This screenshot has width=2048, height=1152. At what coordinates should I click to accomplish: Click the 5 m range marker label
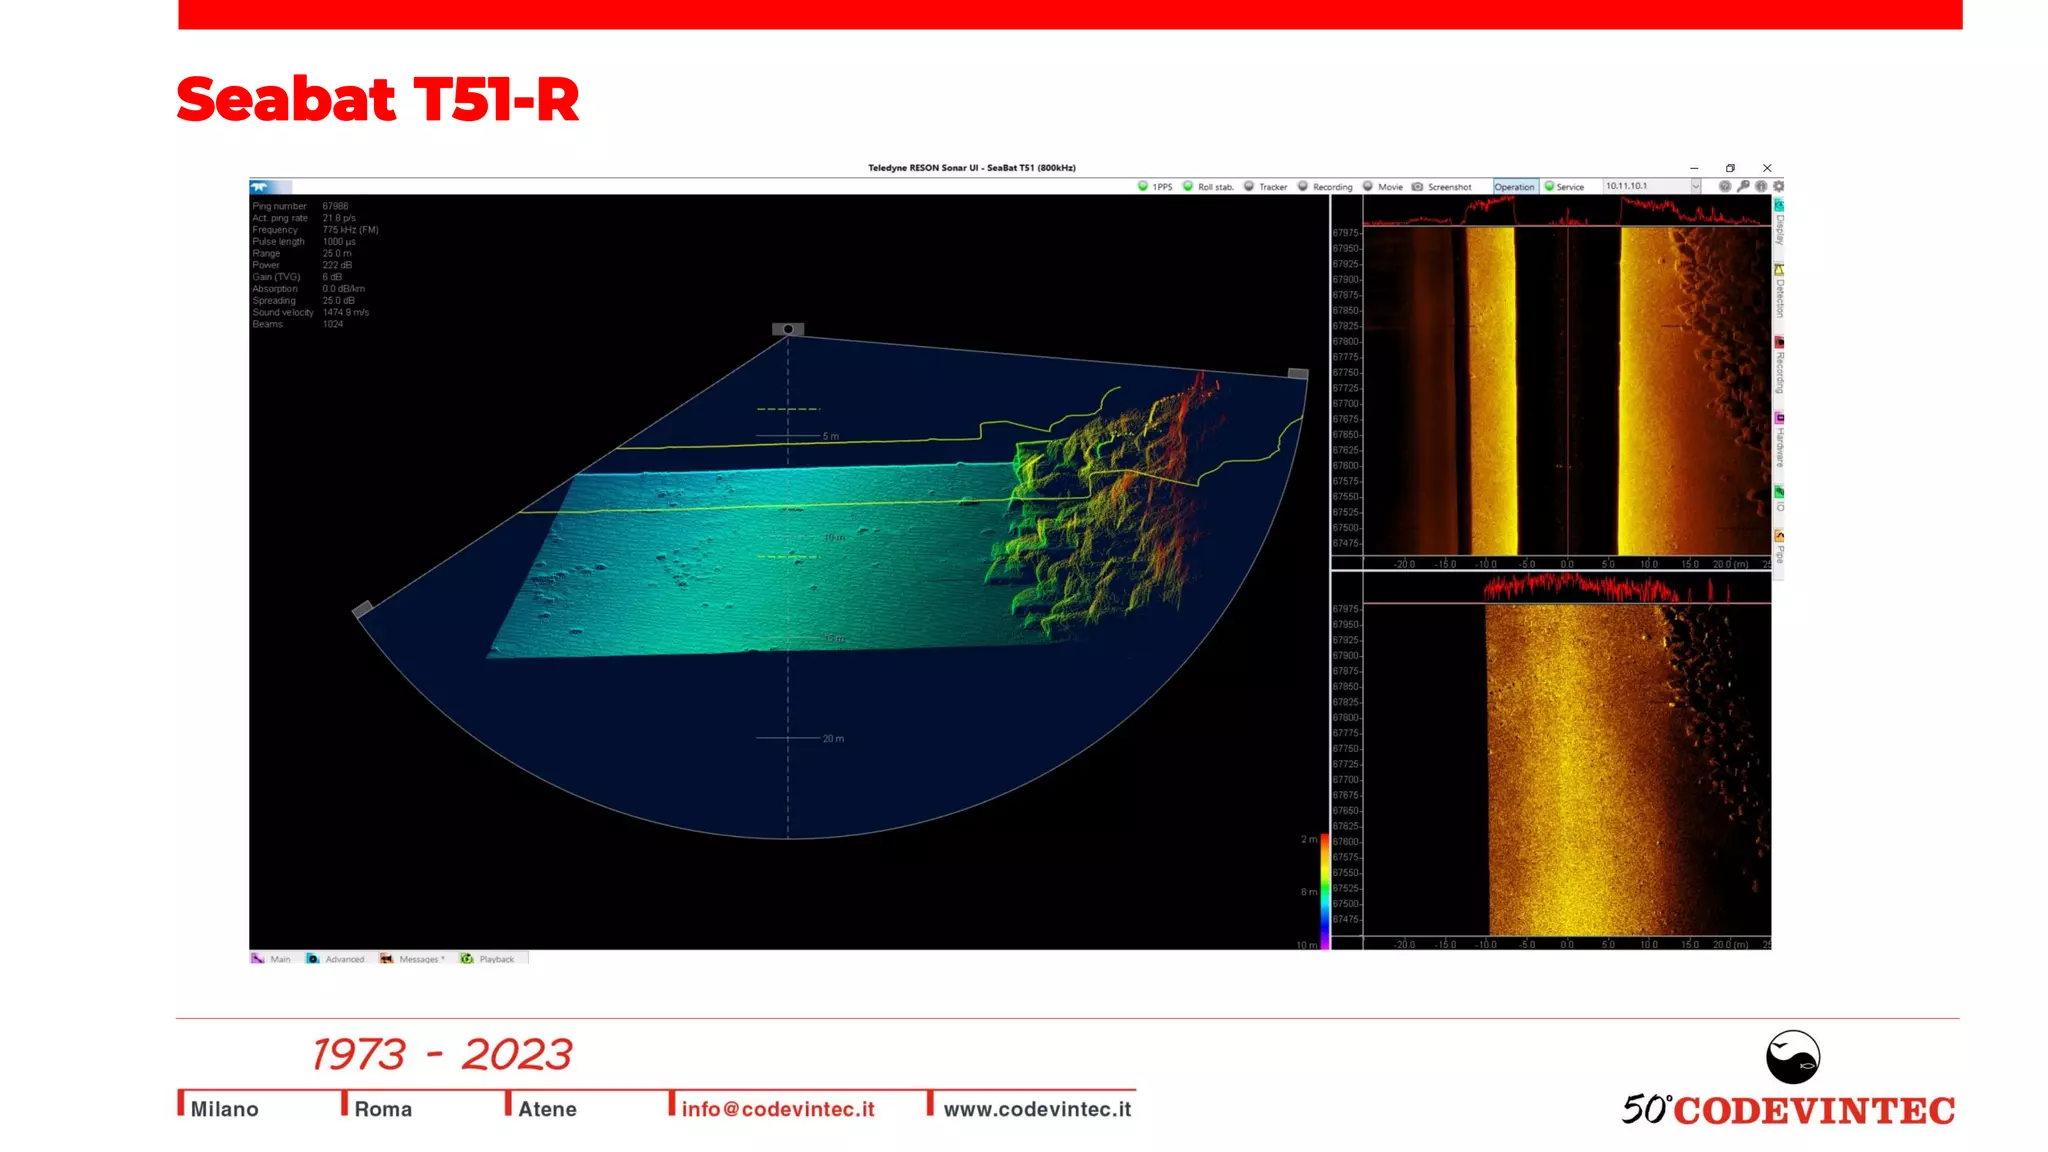point(831,437)
